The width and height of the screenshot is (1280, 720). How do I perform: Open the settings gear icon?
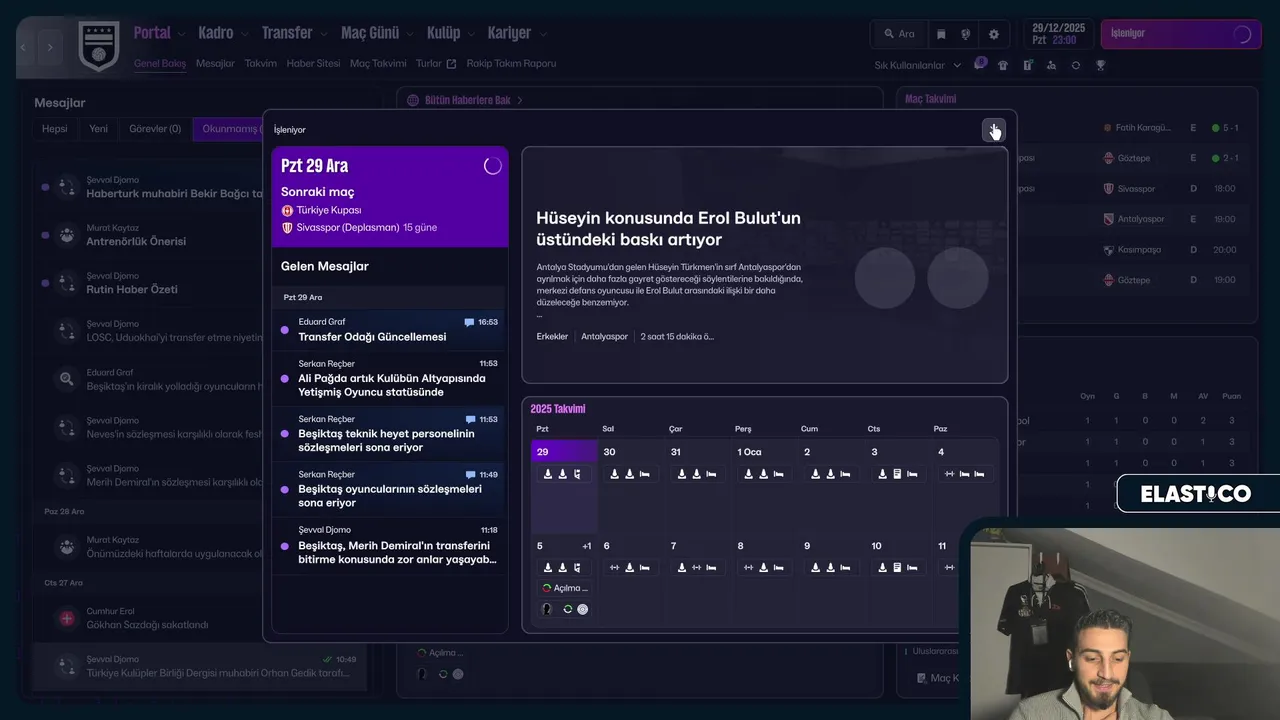tap(994, 34)
